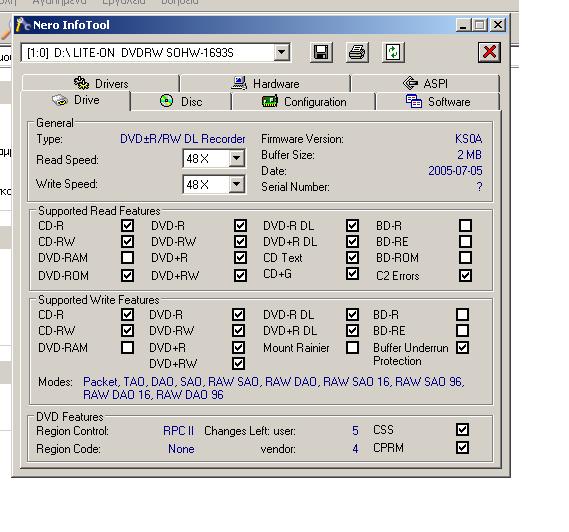Toggle DVD+R DL checkbox in Read Features
The width and height of the screenshot is (569, 532).
pyautogui.click(x=352, y=241)
